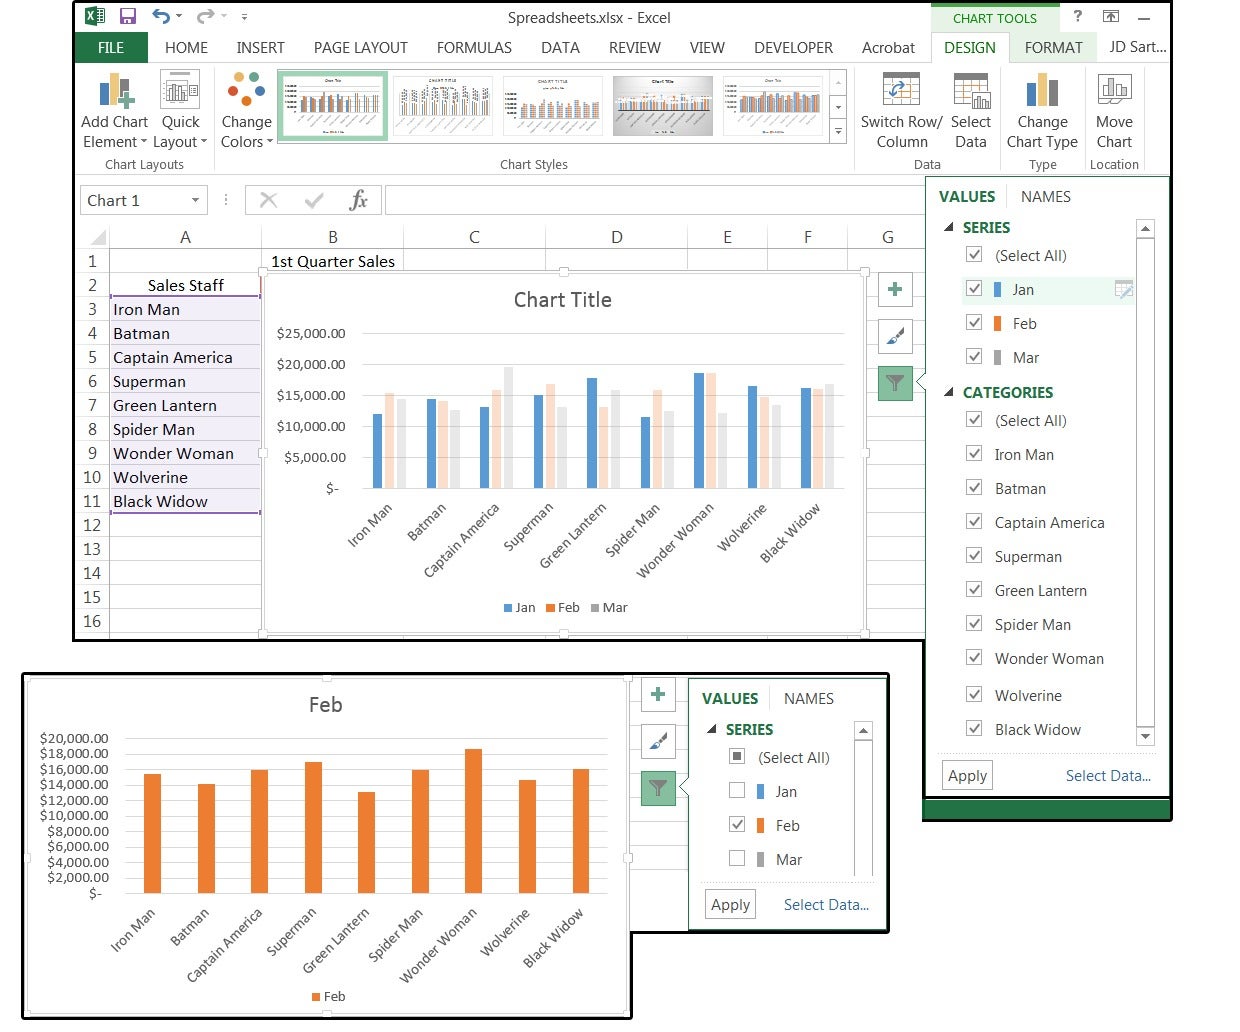Click the formula bar cancel X icon

pyautogui.click(x=268, y=200)
